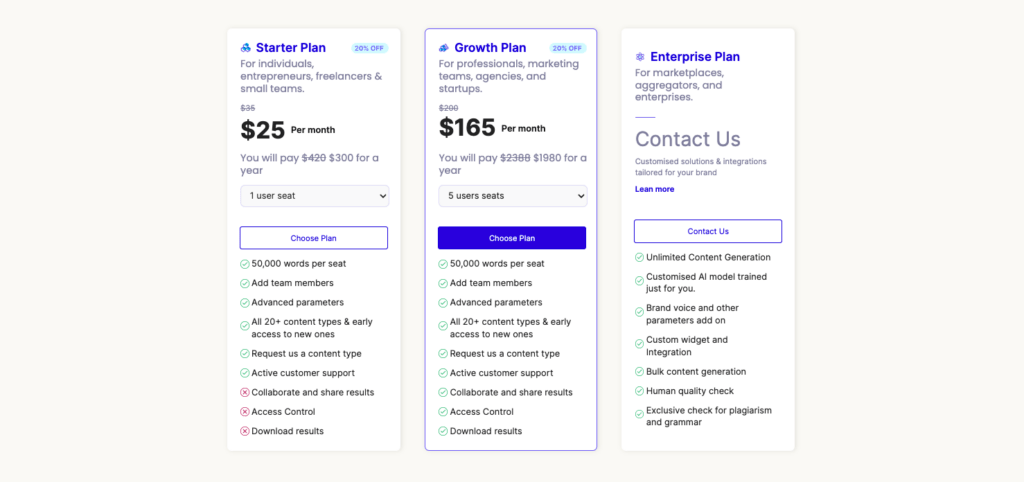The height and width of the screenshot is (482, 1024).
Task: Click the Contact Us outlined button
Action: pyautogui.click(x=708, y=231)
